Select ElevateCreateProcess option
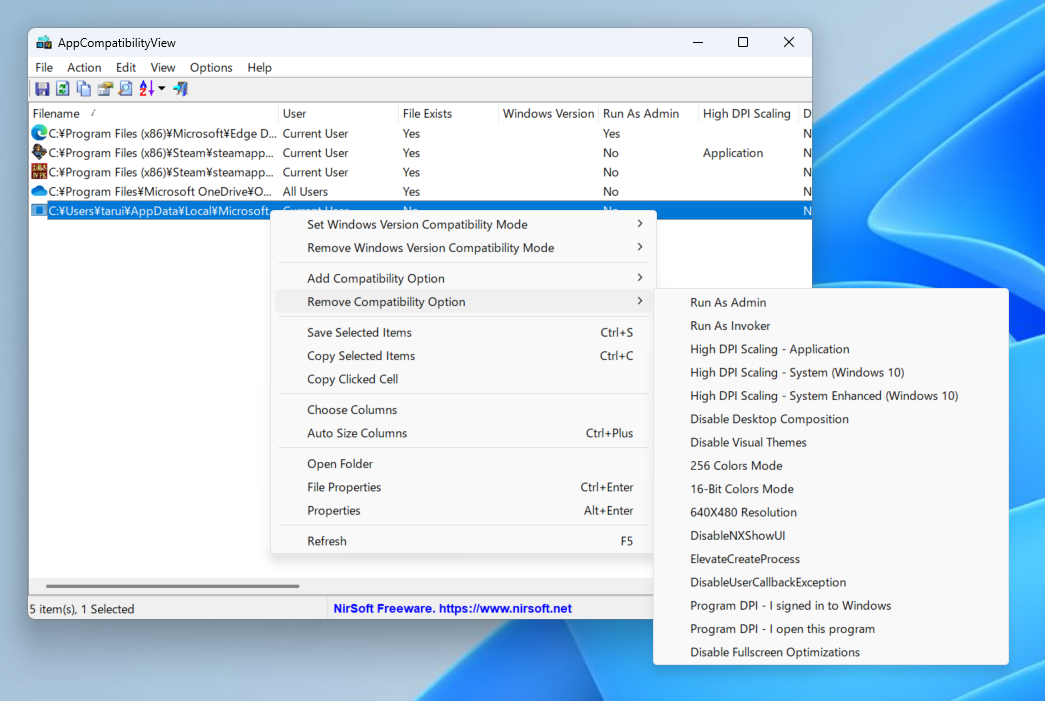This screenshot has width=1045, height=701. (830, 559)
